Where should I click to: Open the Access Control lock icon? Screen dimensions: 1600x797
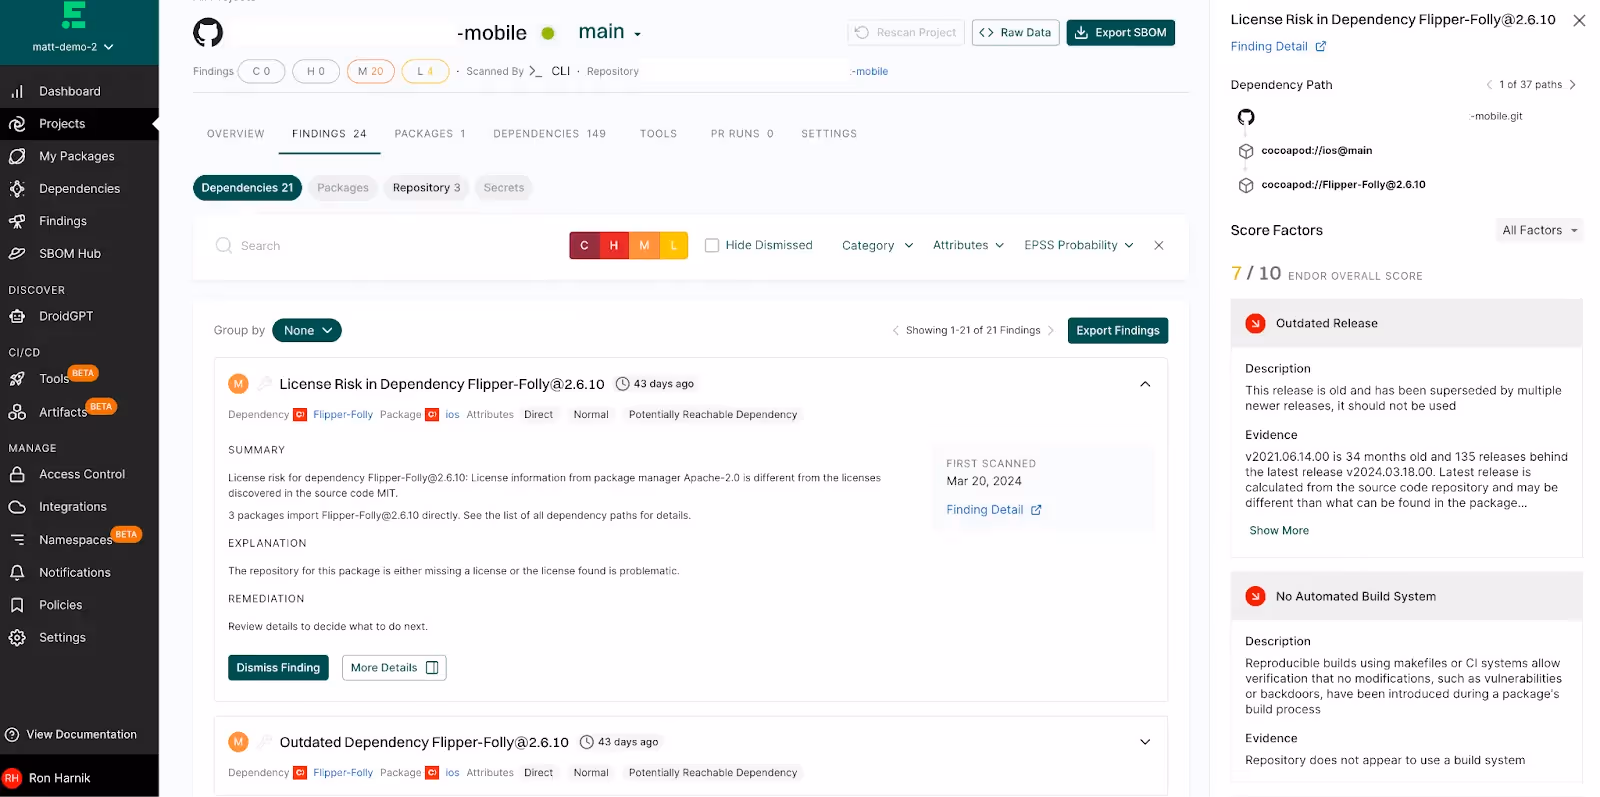(17, 474)
